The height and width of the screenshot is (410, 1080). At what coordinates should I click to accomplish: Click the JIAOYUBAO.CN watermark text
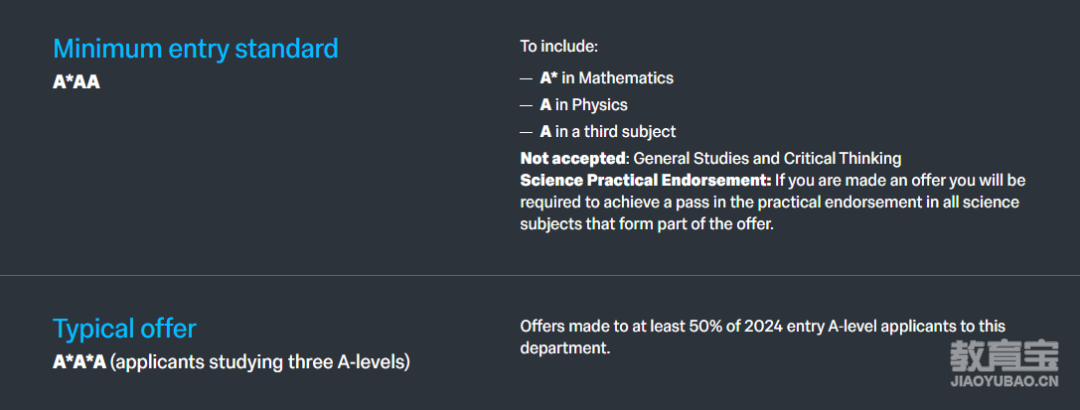1004,382
